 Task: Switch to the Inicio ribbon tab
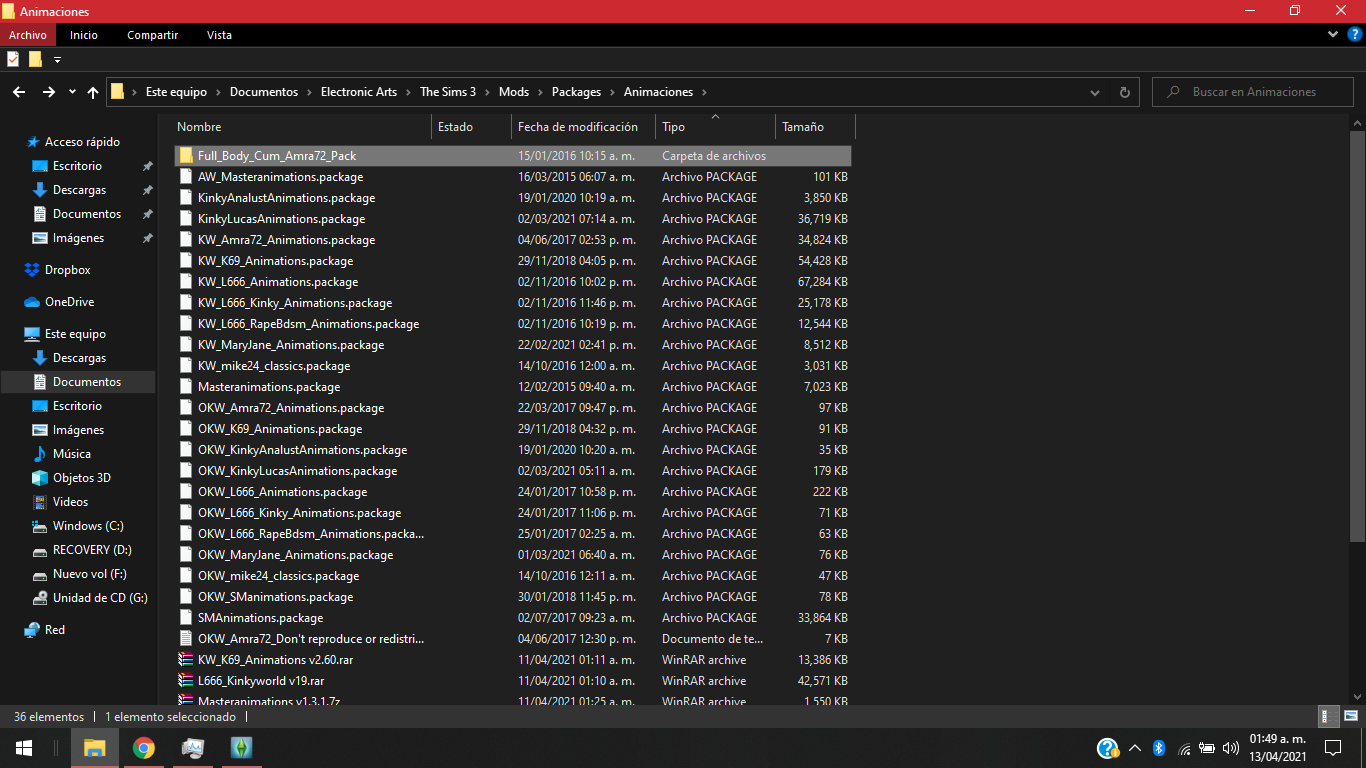tap(84, 35)
